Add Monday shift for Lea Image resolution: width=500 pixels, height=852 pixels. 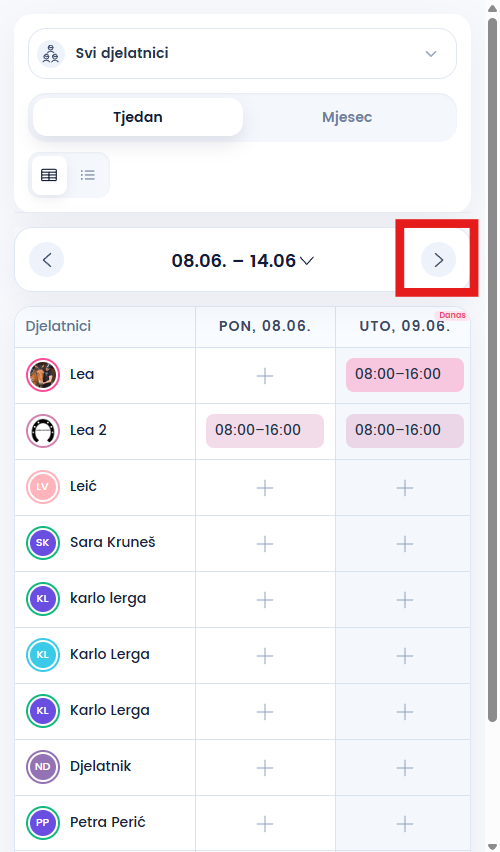click(x=265, y=375)
